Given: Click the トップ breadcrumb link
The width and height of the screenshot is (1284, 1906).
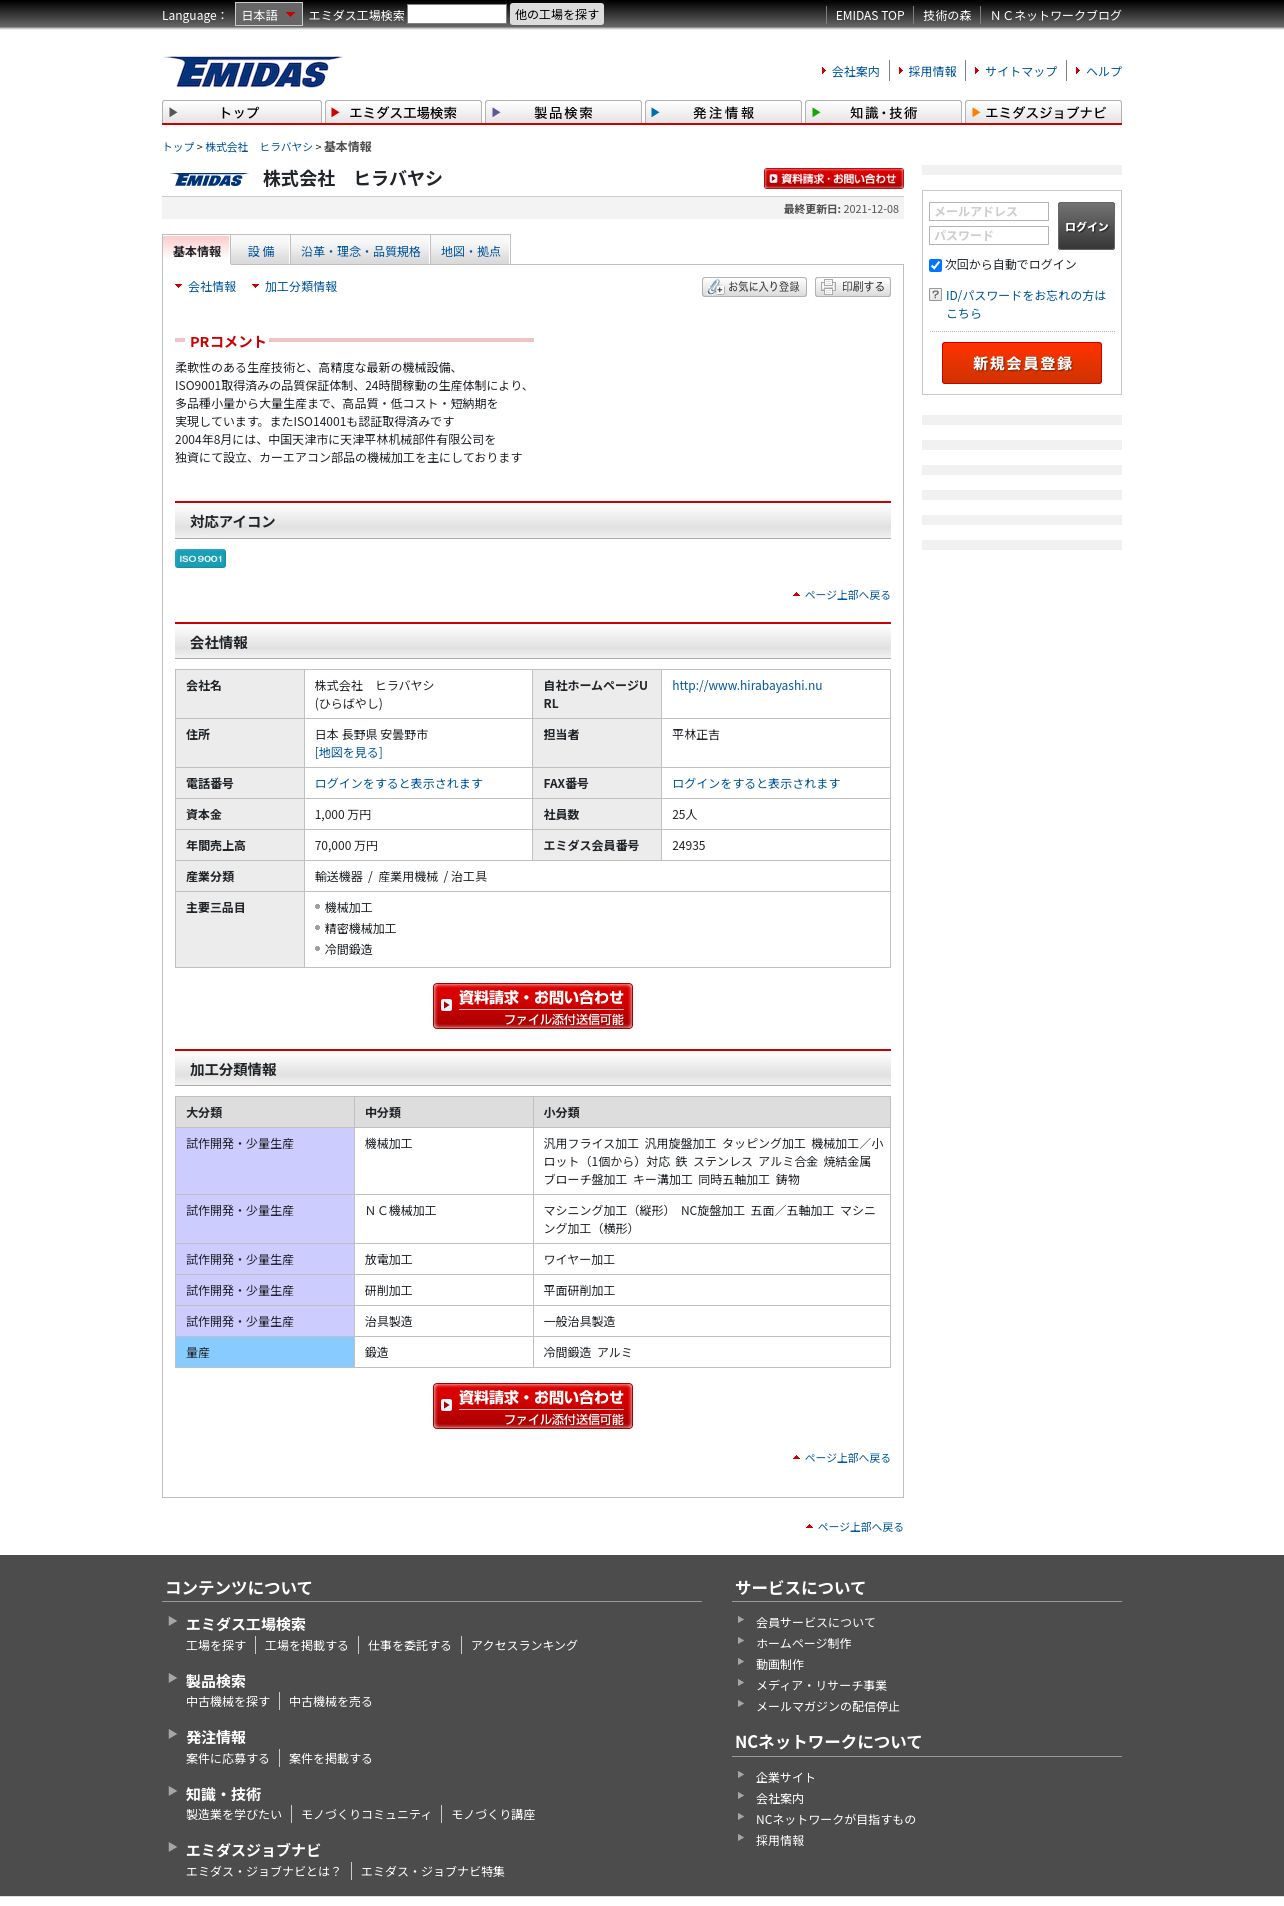Looking at the screenshot, I should 178,147.
